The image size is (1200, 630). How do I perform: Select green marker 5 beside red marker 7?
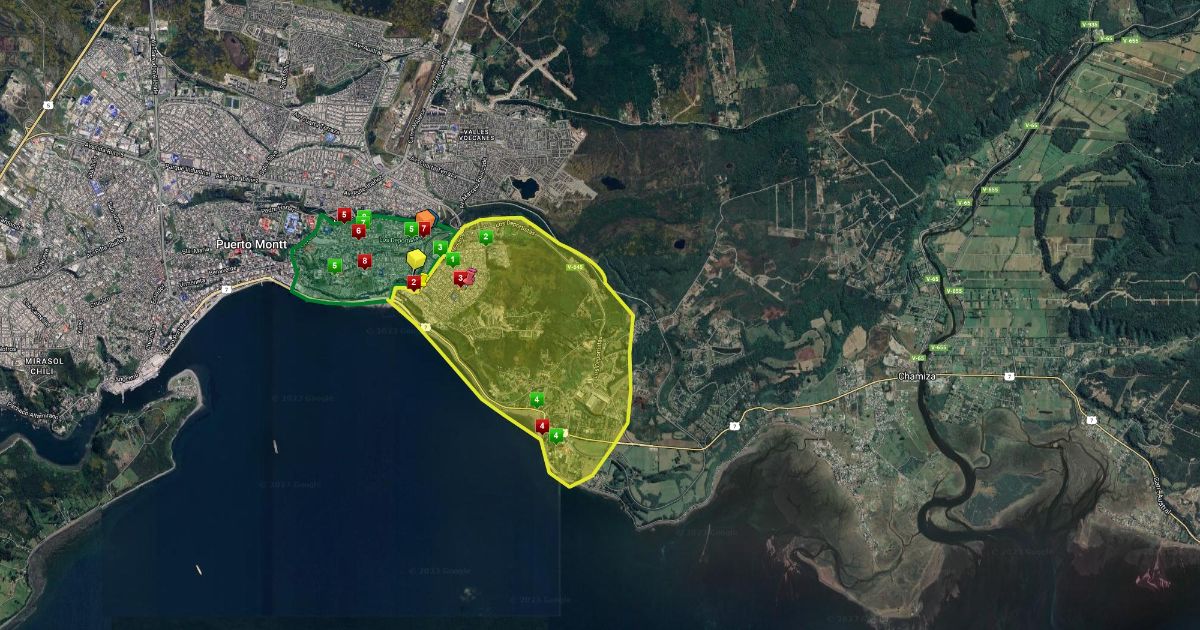(x=411, y=229)
